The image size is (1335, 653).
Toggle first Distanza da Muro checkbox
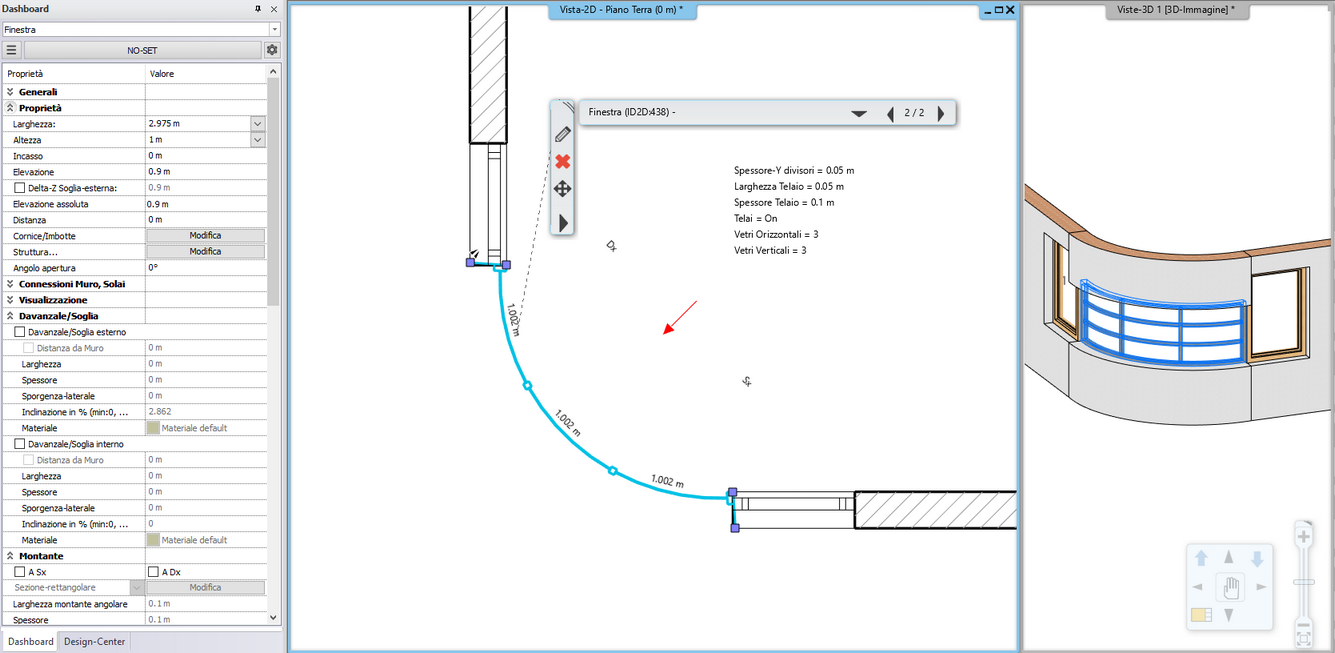pos(29,348)
